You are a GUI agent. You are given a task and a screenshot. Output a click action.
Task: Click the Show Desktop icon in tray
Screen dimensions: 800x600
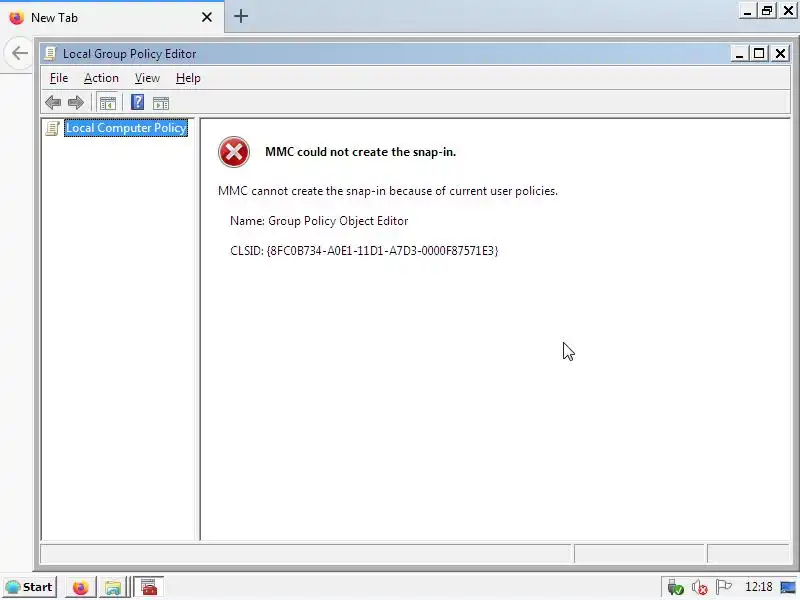(x=788, y=588)
